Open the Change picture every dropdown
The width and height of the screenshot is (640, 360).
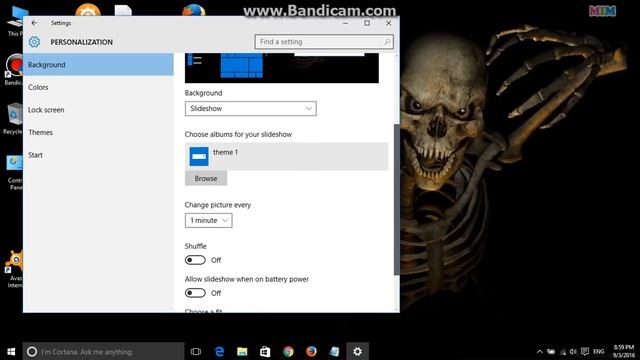209,220
